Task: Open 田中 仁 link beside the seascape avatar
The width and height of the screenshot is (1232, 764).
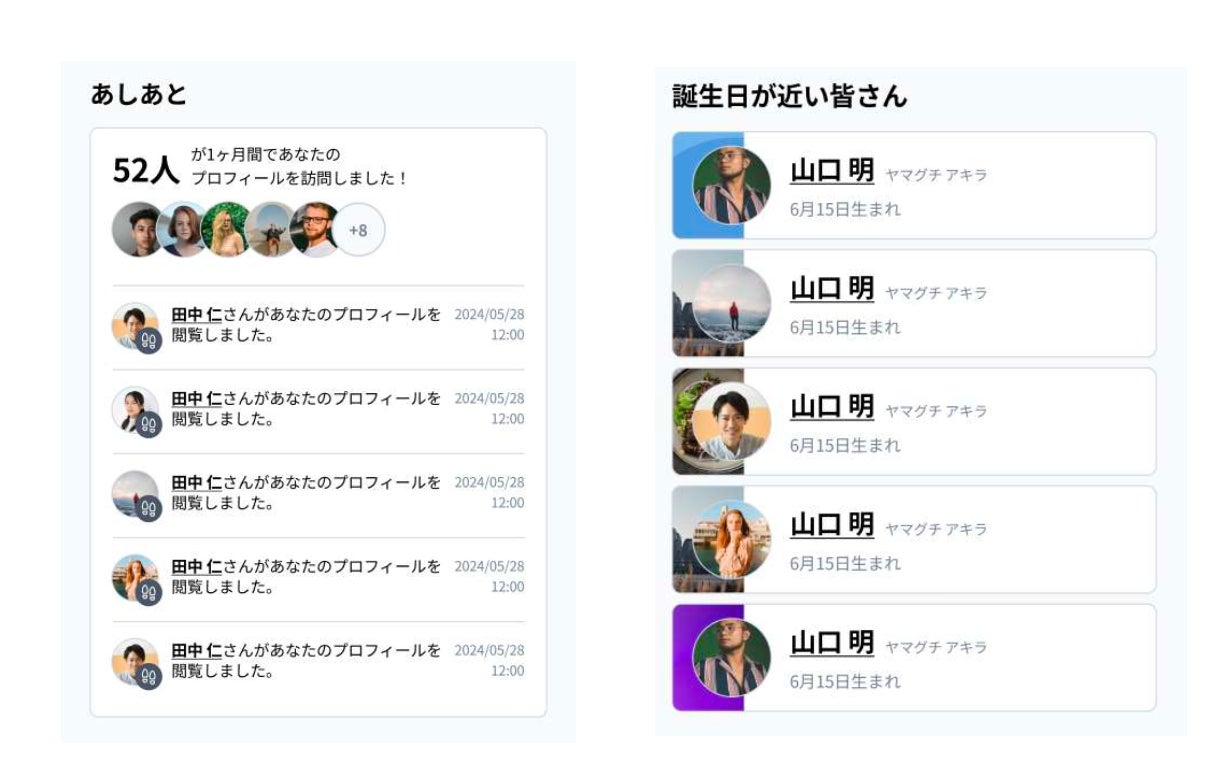Action: [x=197, y=483]
